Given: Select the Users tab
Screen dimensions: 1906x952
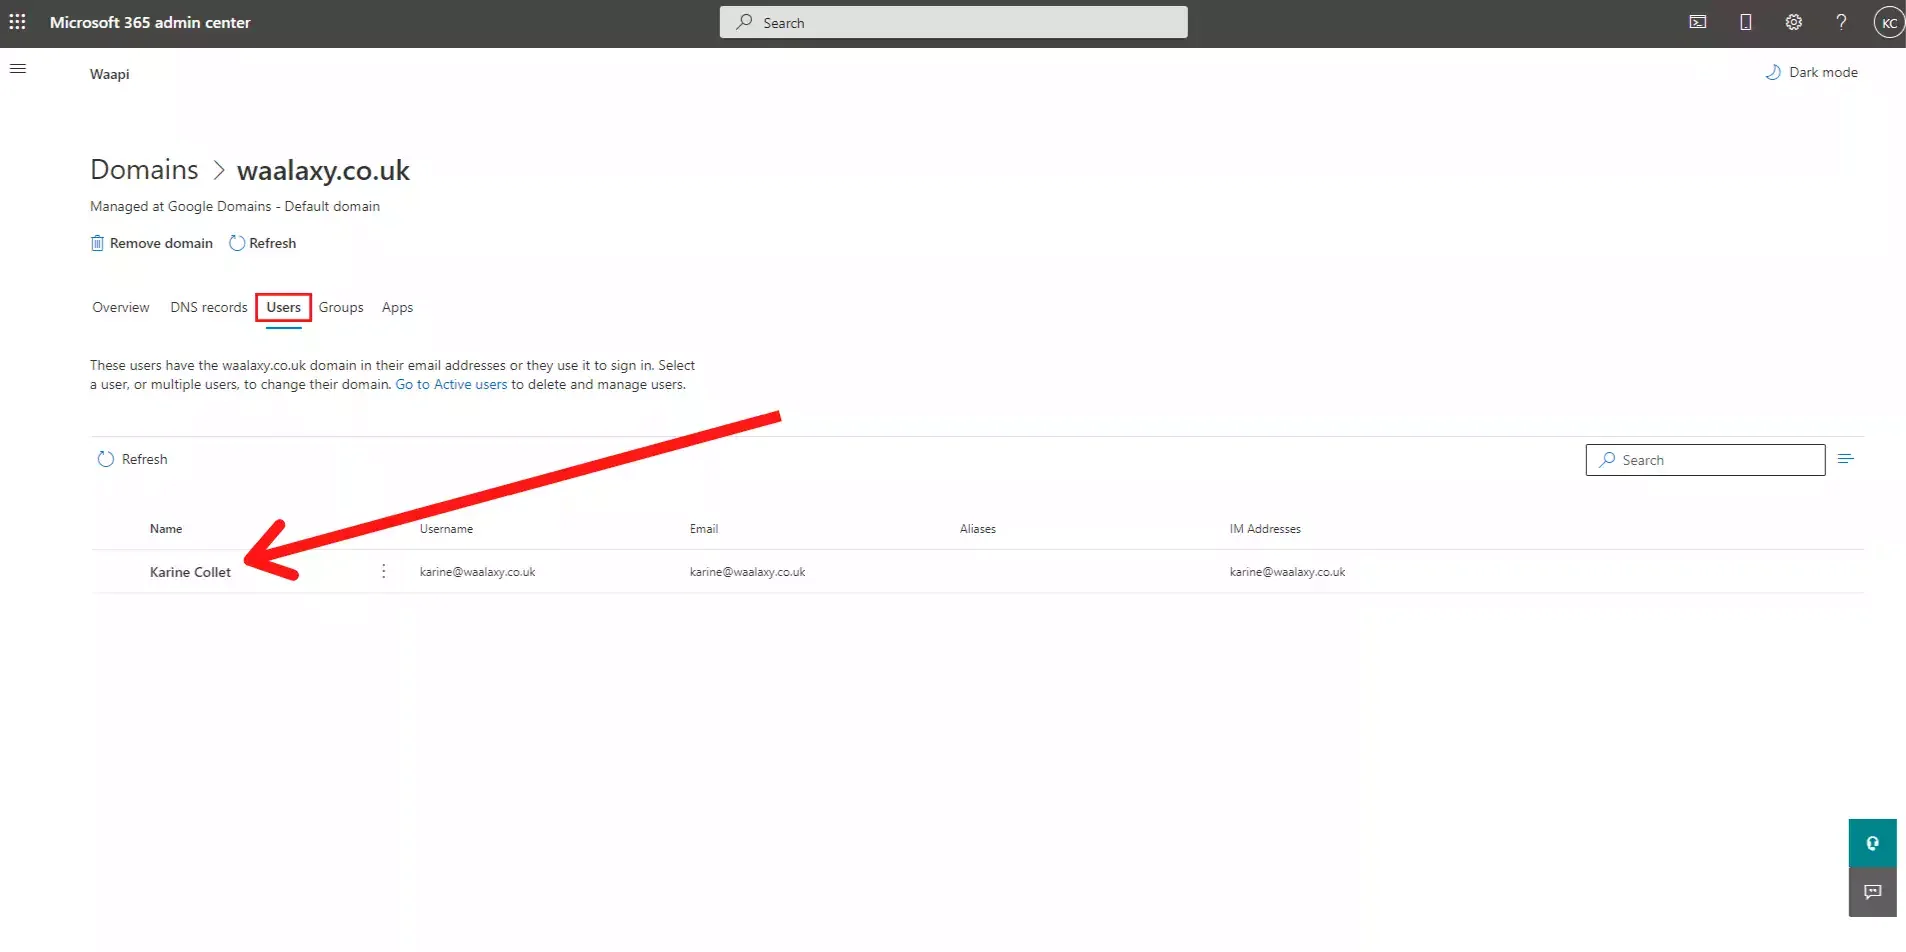Looking at the screenshot, I should [284, 307].
